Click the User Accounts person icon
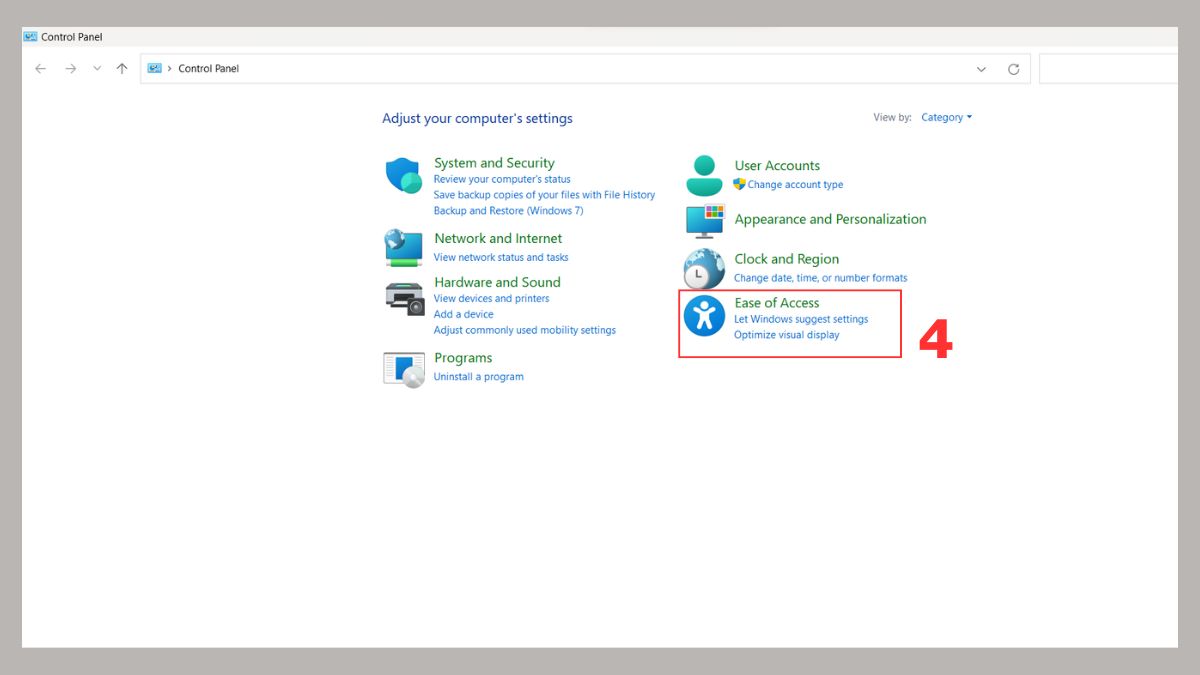 click(704, 175)
